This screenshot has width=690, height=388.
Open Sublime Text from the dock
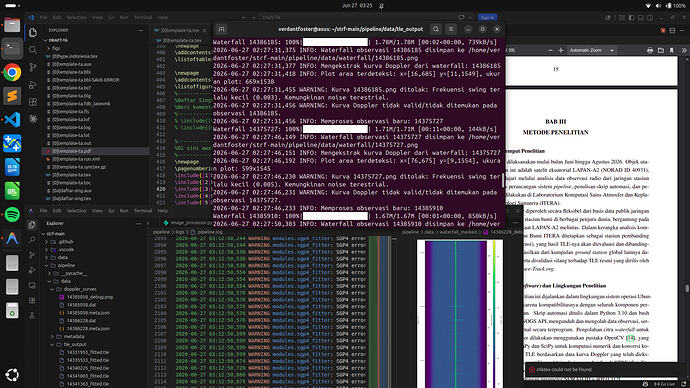pyautogui.click(x=12, y=96)
